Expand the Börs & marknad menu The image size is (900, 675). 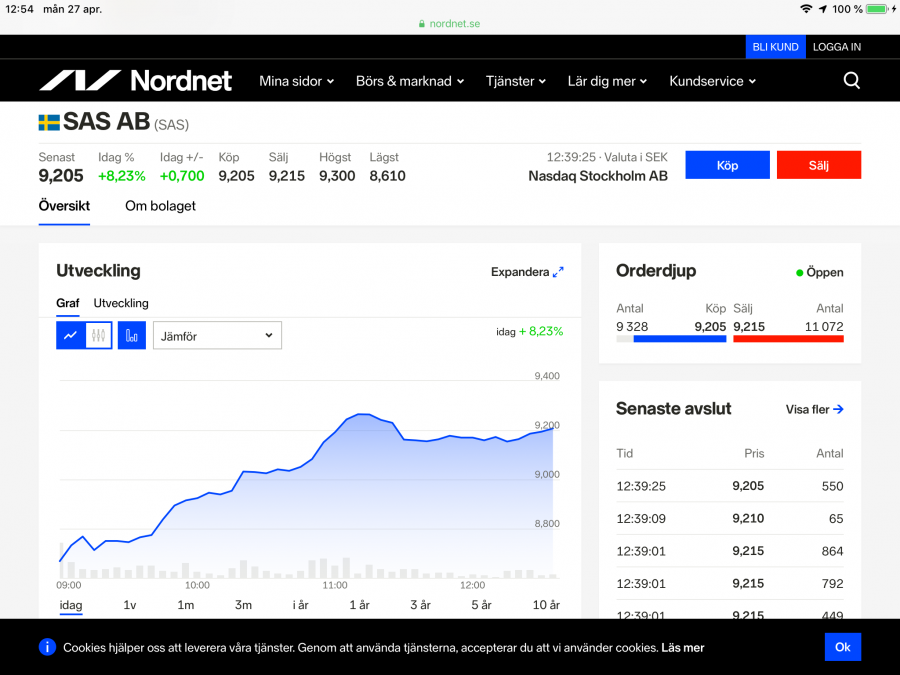(409, 81)
